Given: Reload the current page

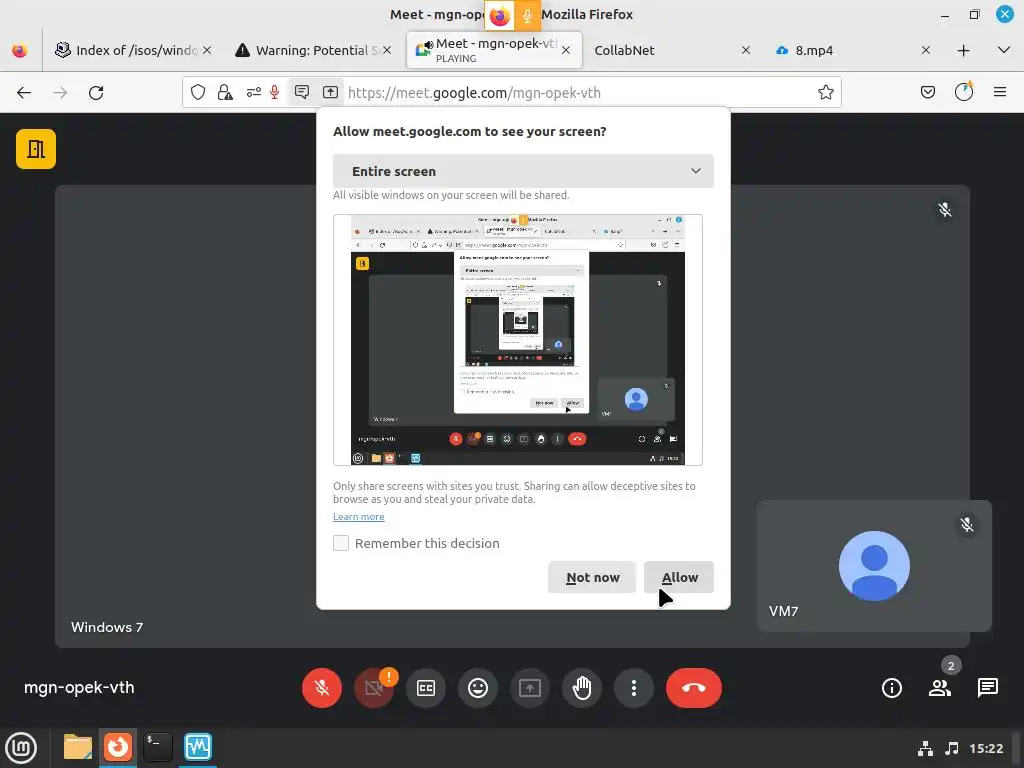Looking at the screenshot, I should click(x=96, y=93).
